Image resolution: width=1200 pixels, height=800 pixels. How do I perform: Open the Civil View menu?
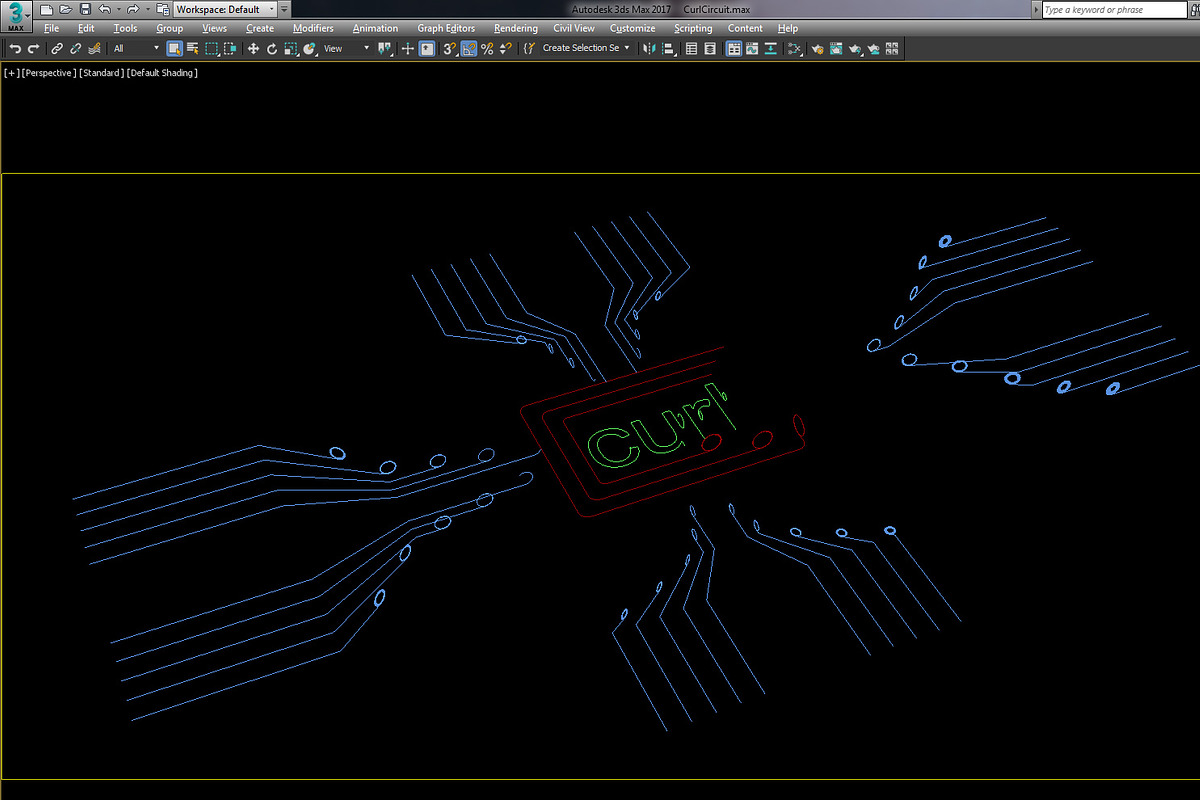coord(574,28)
